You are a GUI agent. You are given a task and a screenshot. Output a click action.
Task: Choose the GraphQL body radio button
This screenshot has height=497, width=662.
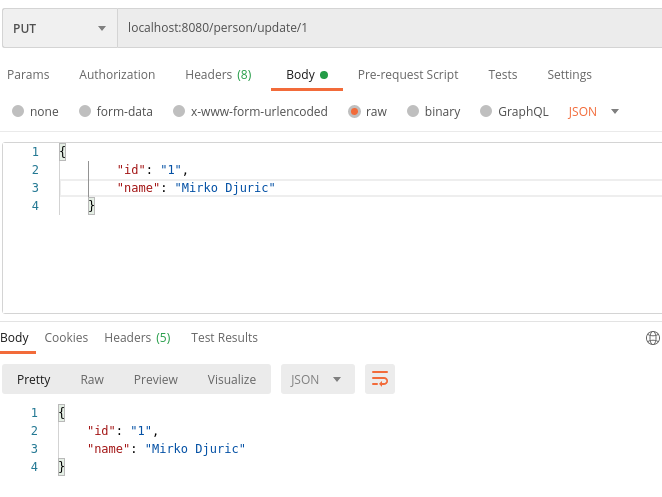[486, 111]
